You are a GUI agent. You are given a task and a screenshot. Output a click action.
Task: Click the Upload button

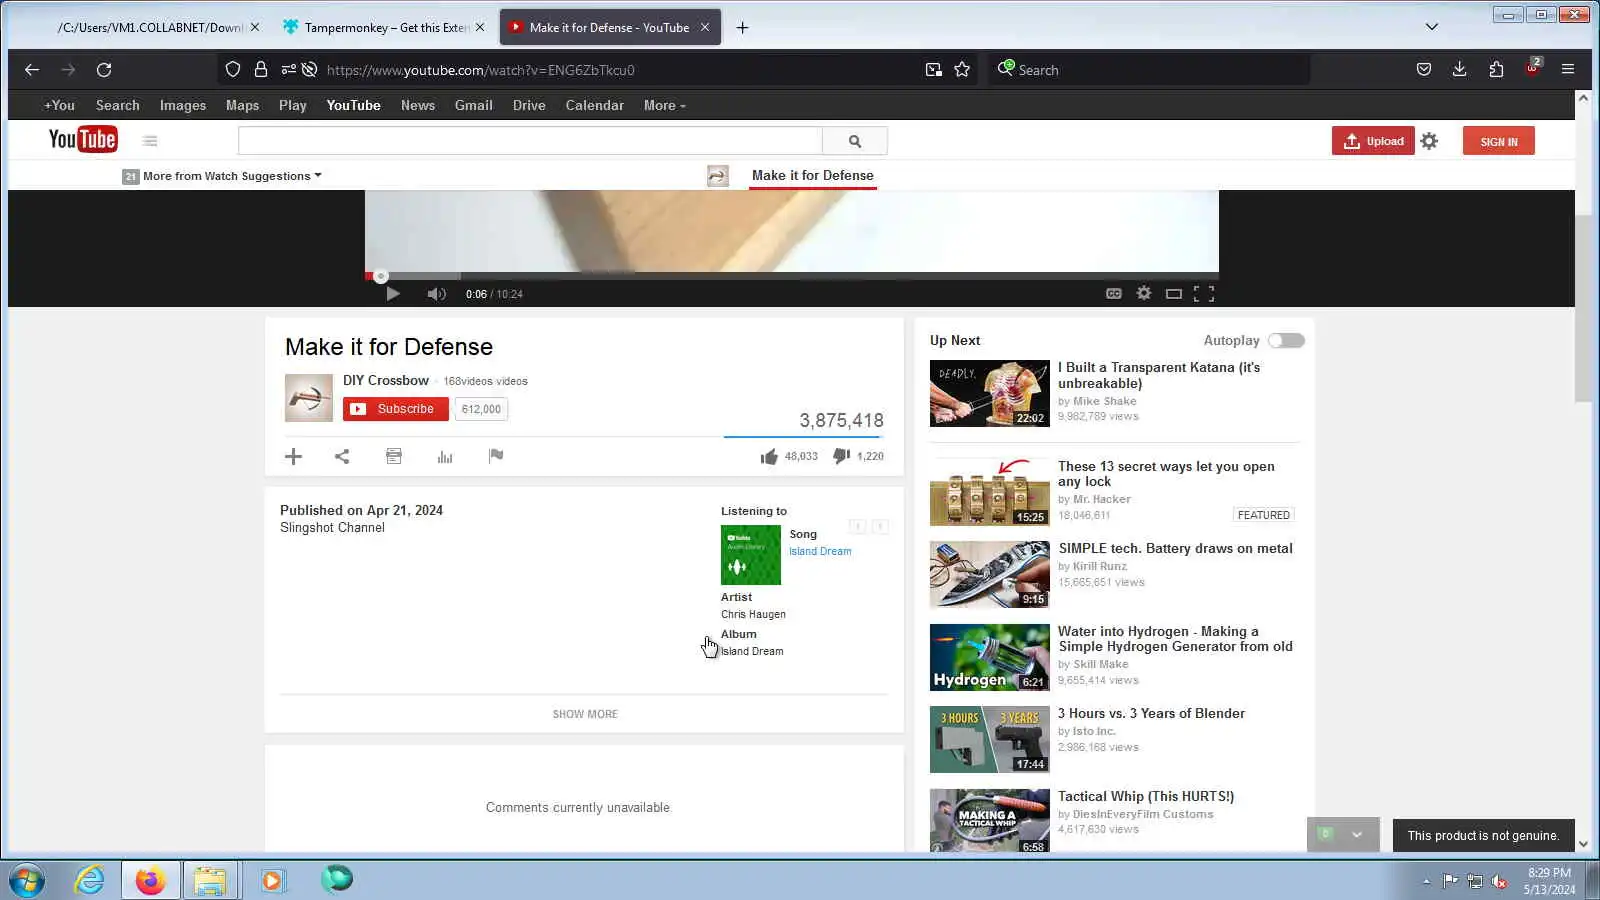(x=1373, y=141)
